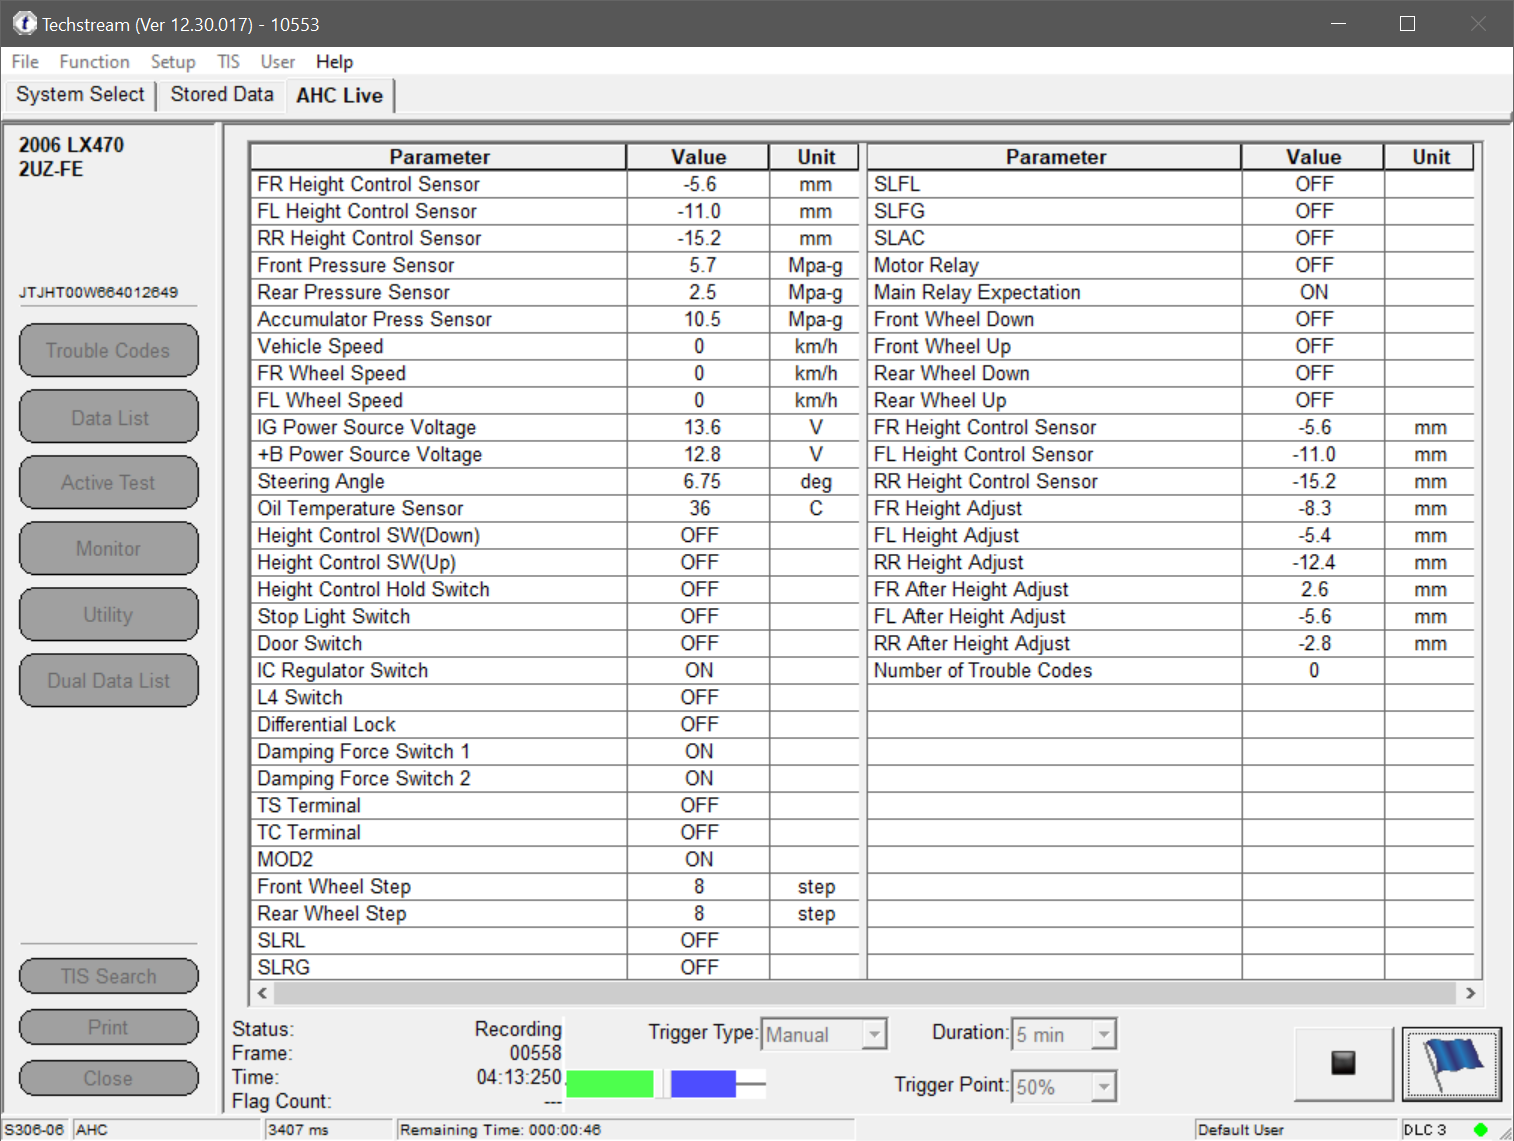Click the recording progress bar blue segment
The height and width of the screenshot is (1141, 1514).
(703, 1084)
